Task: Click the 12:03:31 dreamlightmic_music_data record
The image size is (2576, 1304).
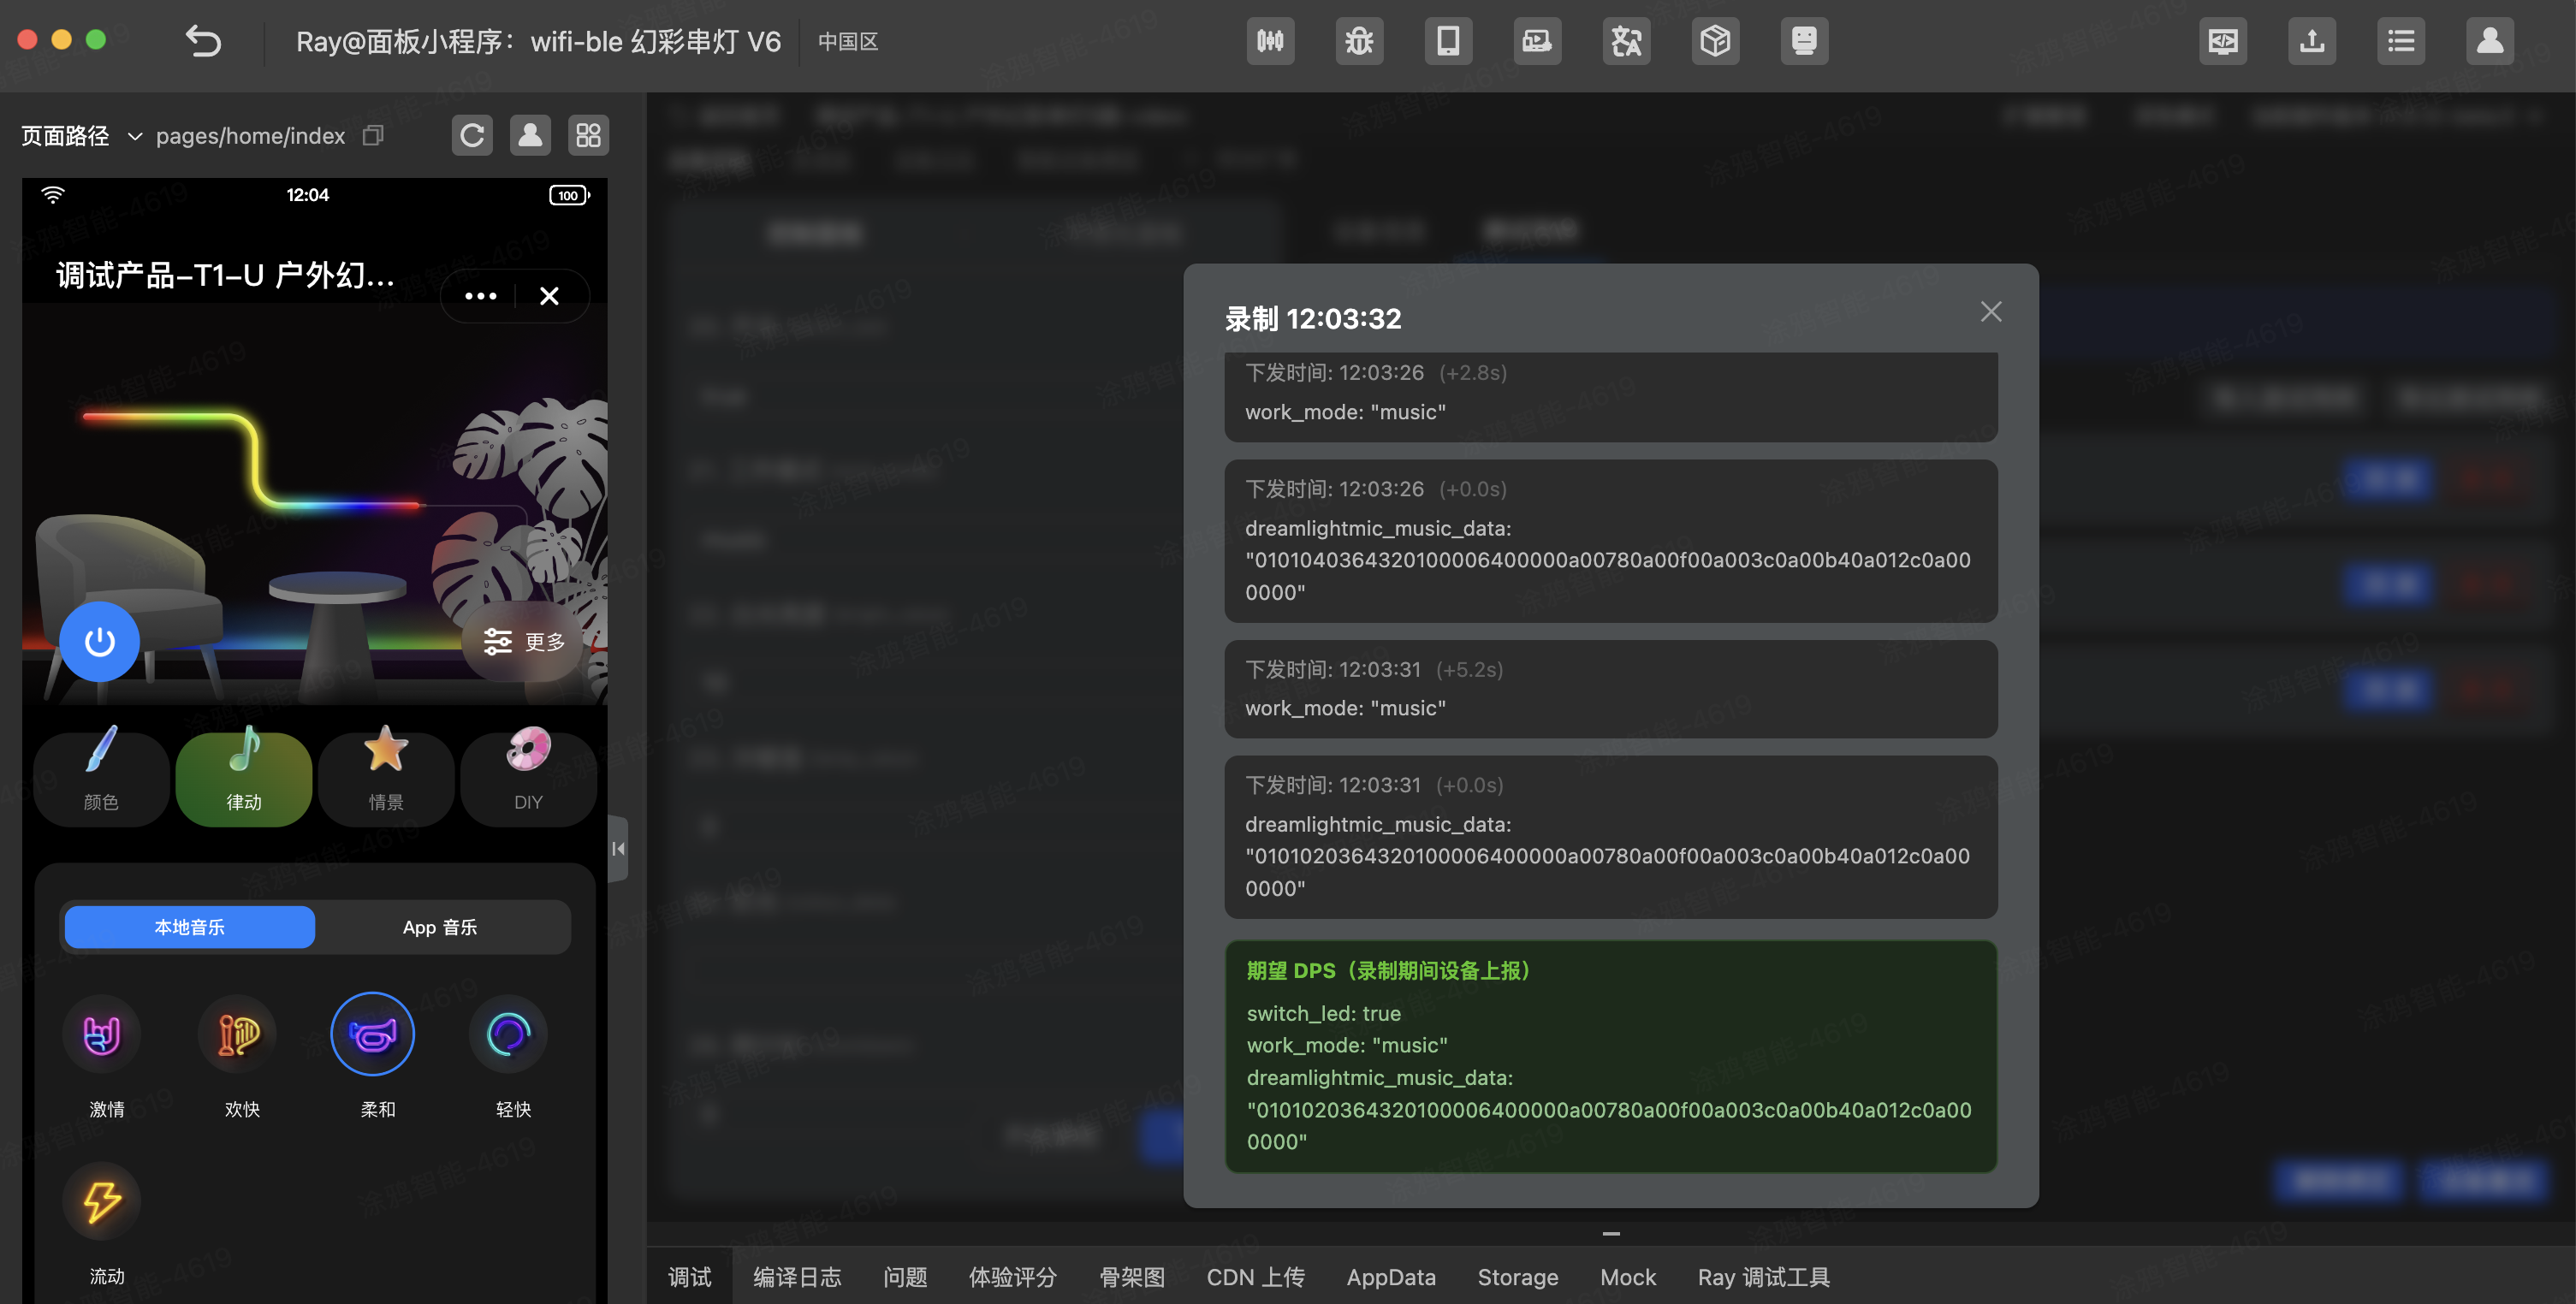Action: (1610, 836)
